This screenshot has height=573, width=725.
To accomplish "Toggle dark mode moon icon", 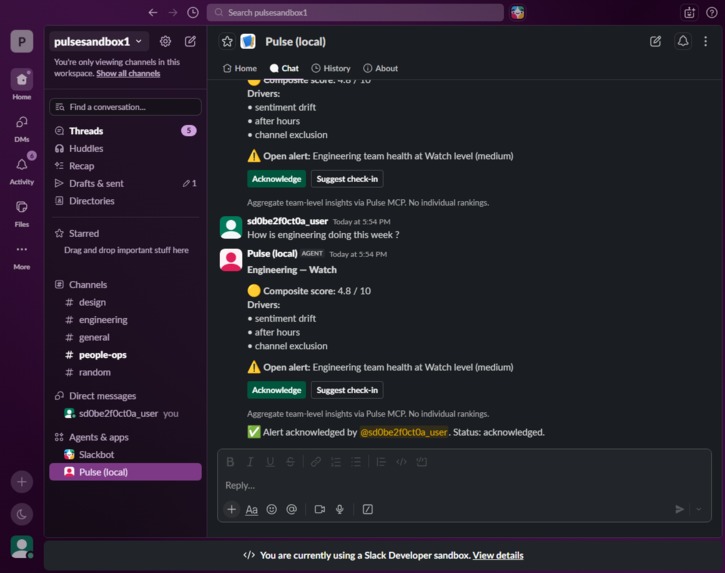I will [22, 514].
